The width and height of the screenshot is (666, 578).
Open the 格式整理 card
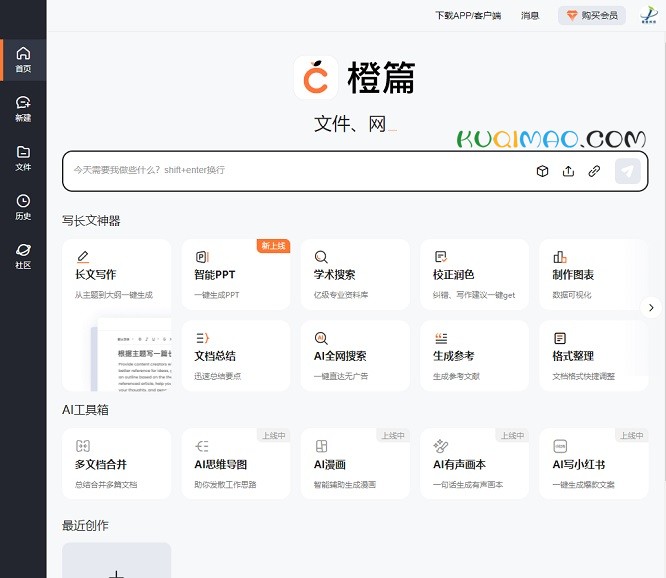pyautogui.click(x=594, y=356)
